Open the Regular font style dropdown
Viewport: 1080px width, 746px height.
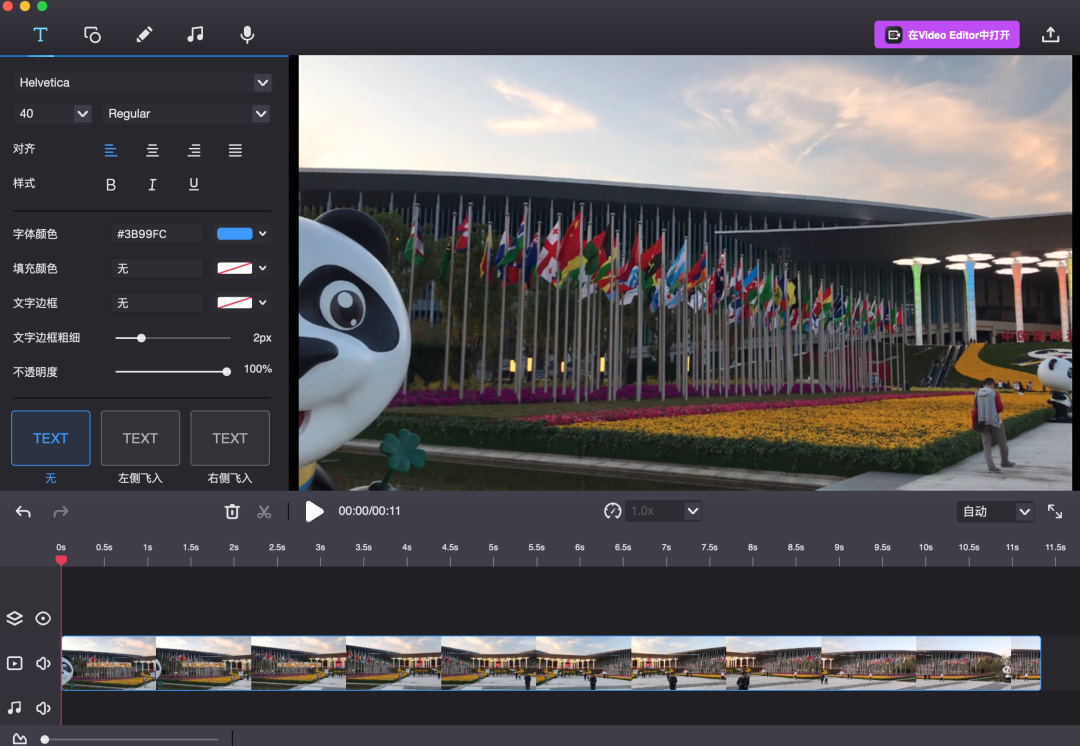coord(186,114)
